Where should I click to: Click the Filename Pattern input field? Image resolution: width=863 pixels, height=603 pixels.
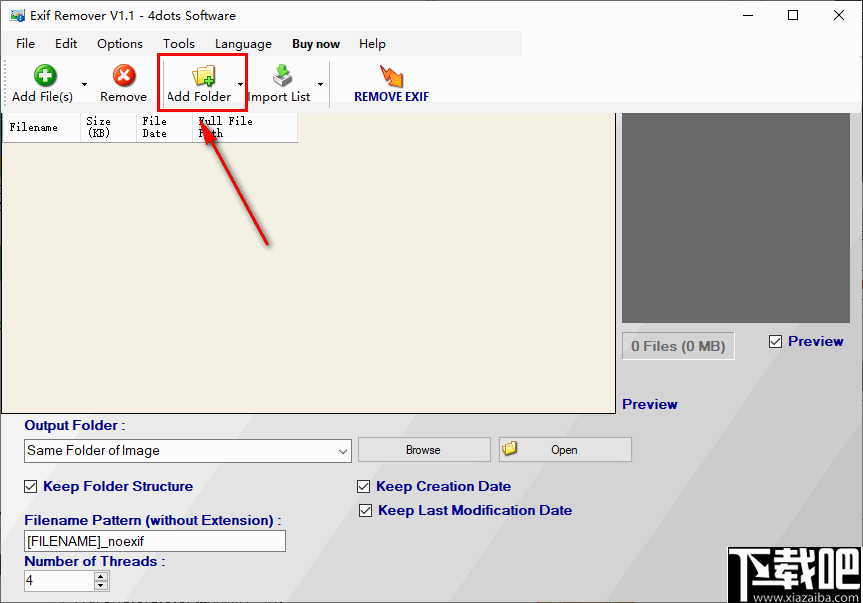[x=154, y=540]
